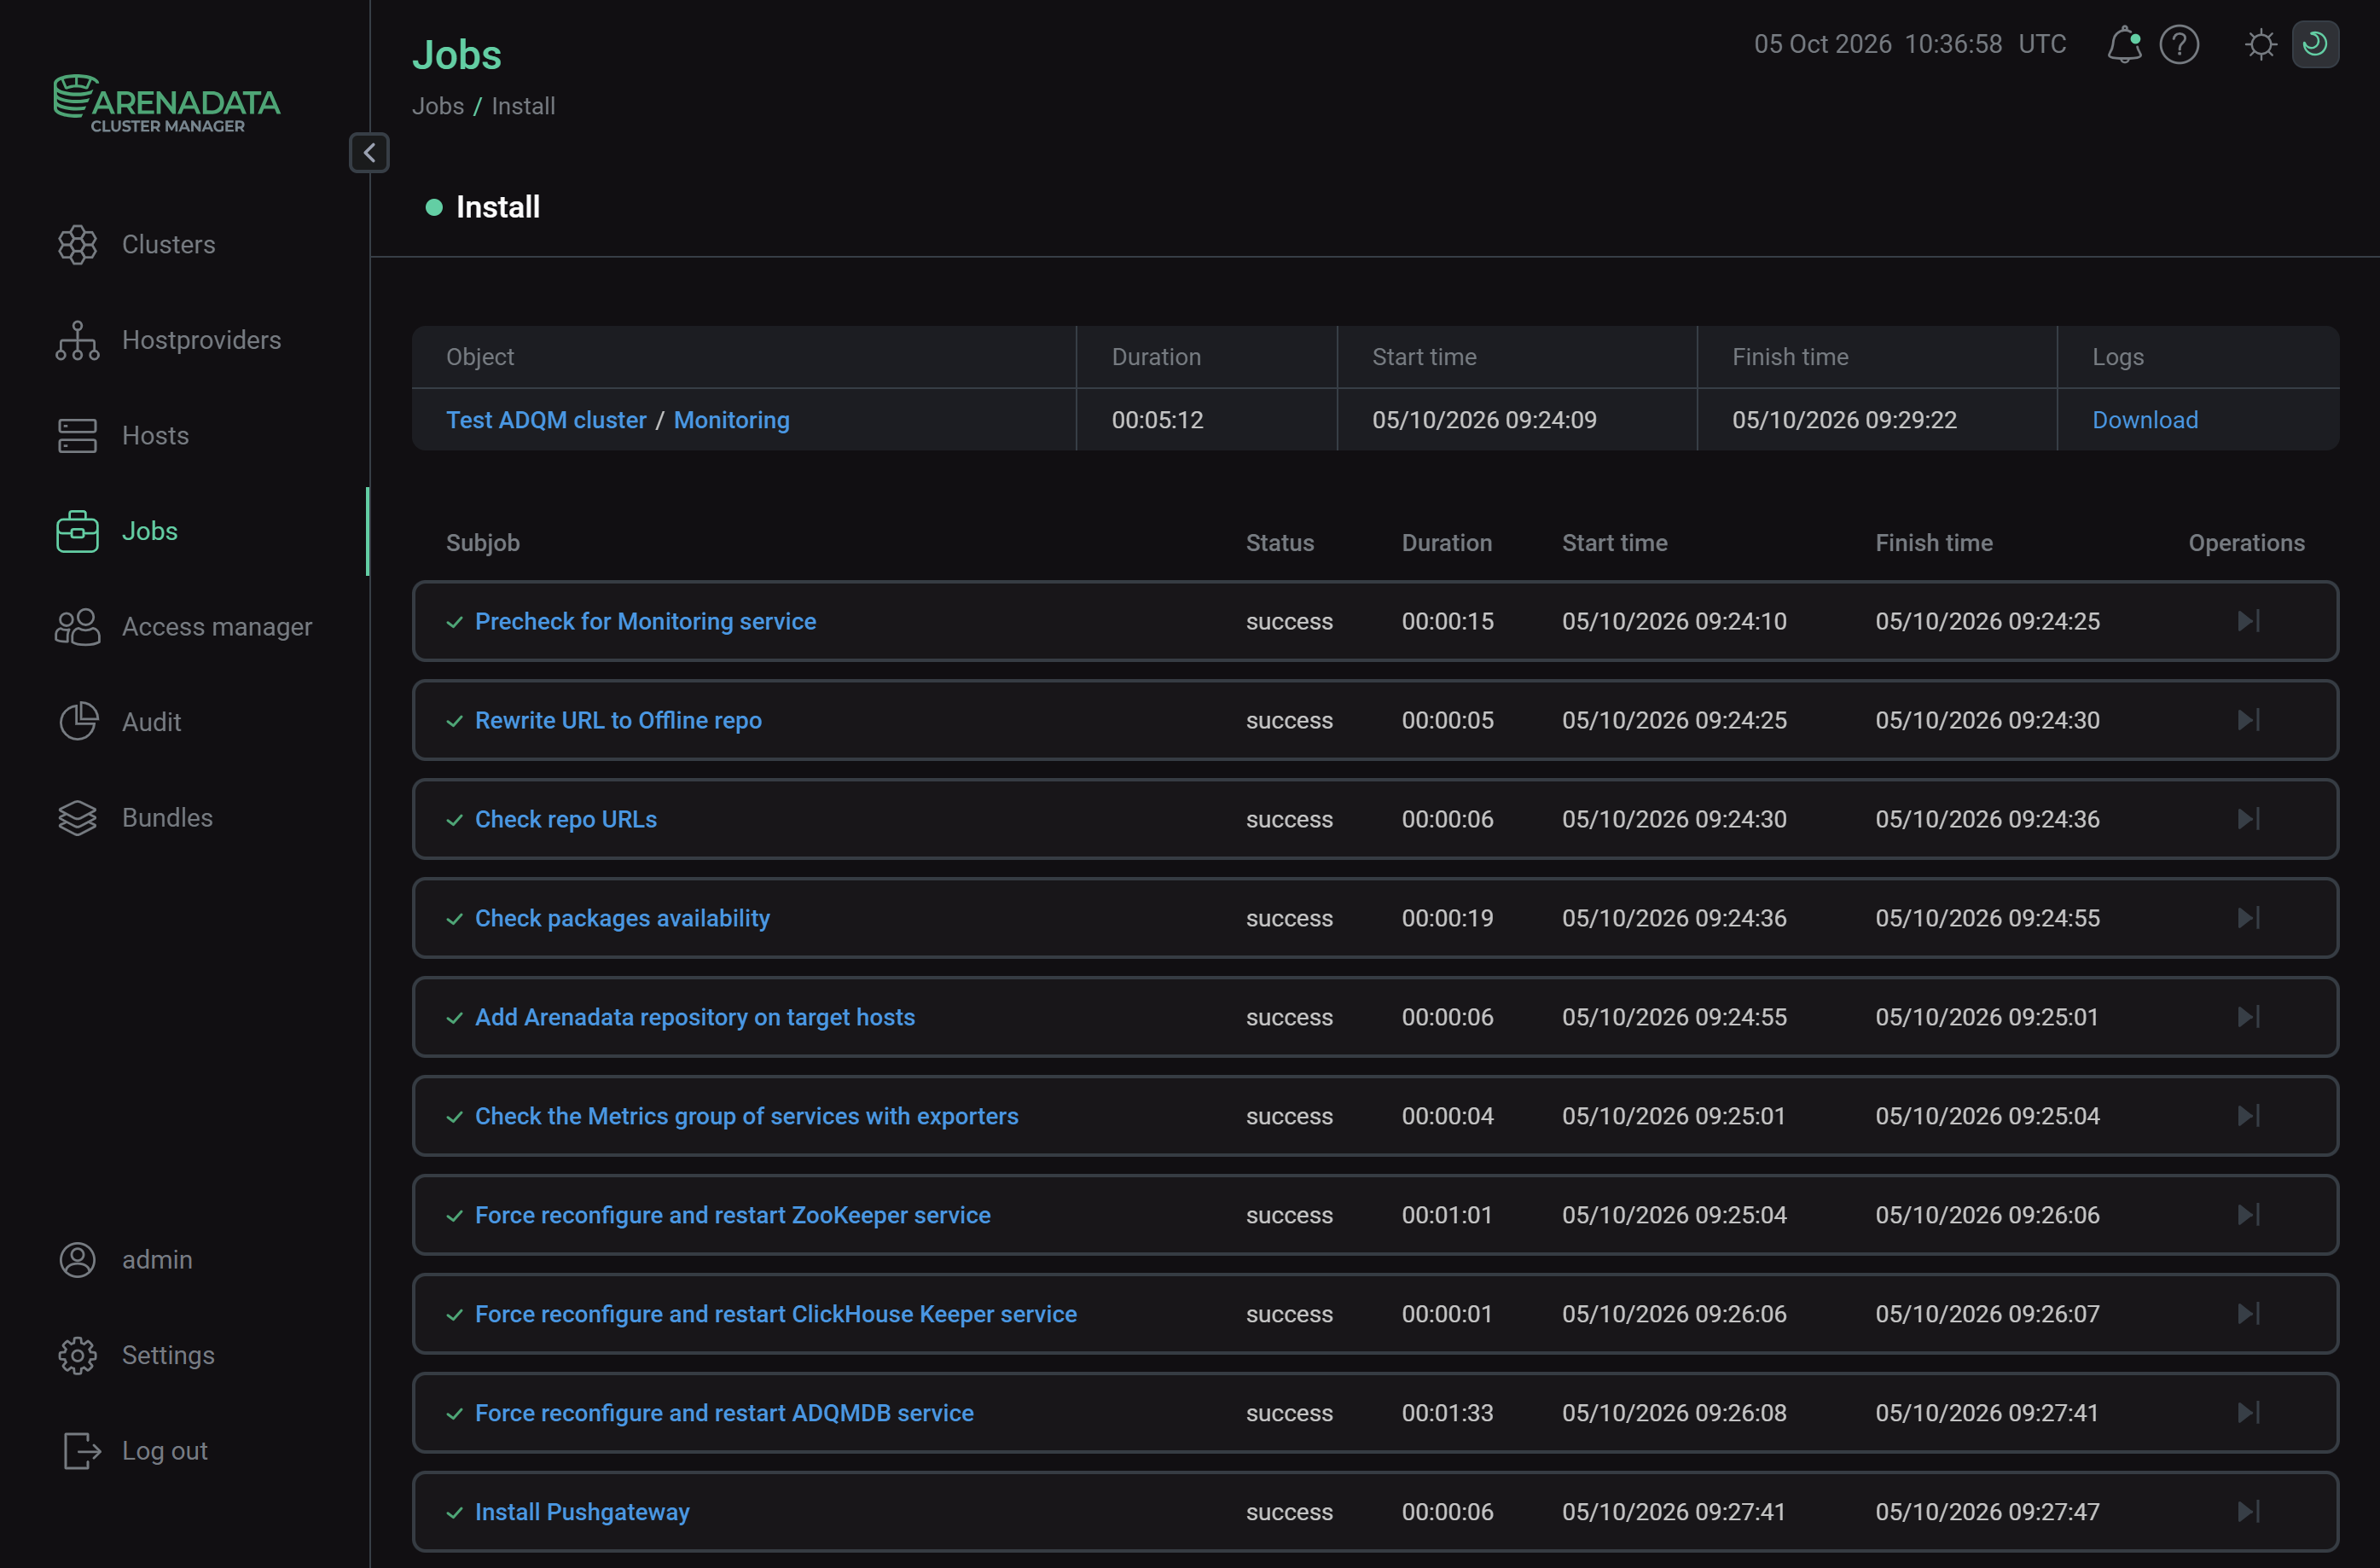Skip icon on ClickHouse Keeper service row

(2248, 1314)
